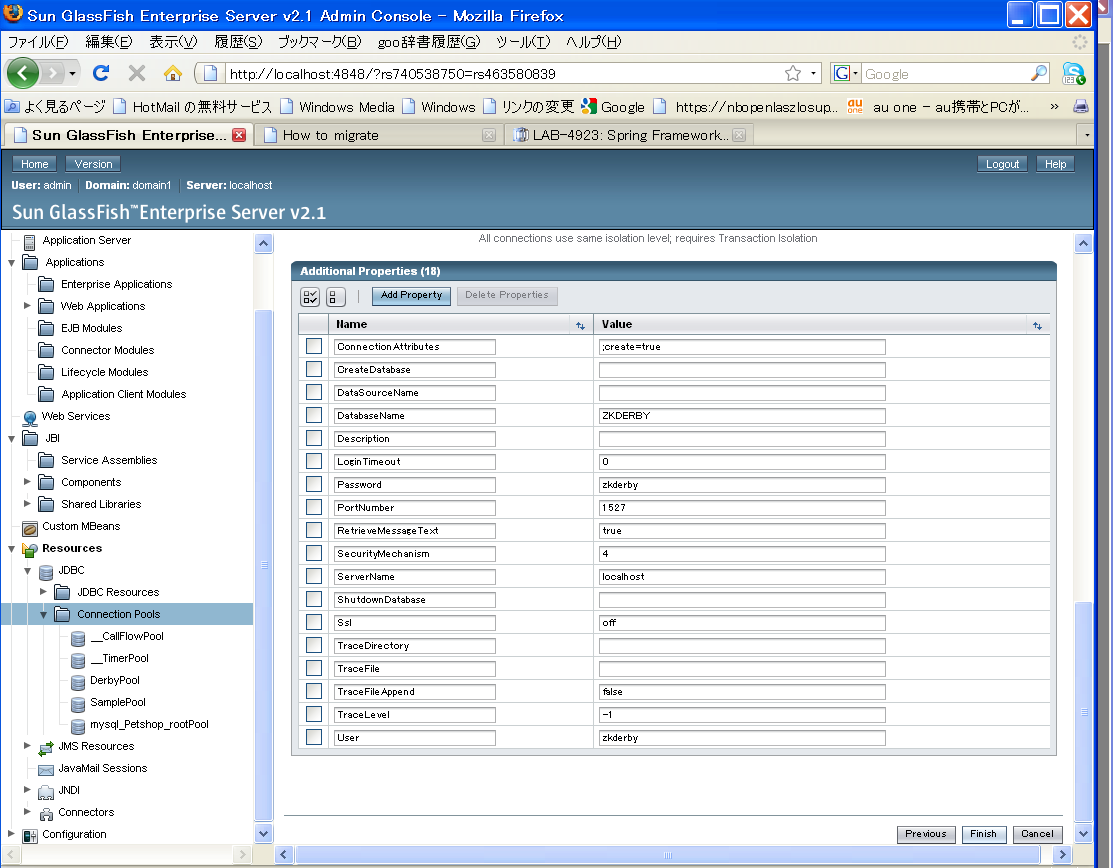Click the Google search magnifier icon
Screen dimensions: 1113x868
coord(1038,73)
